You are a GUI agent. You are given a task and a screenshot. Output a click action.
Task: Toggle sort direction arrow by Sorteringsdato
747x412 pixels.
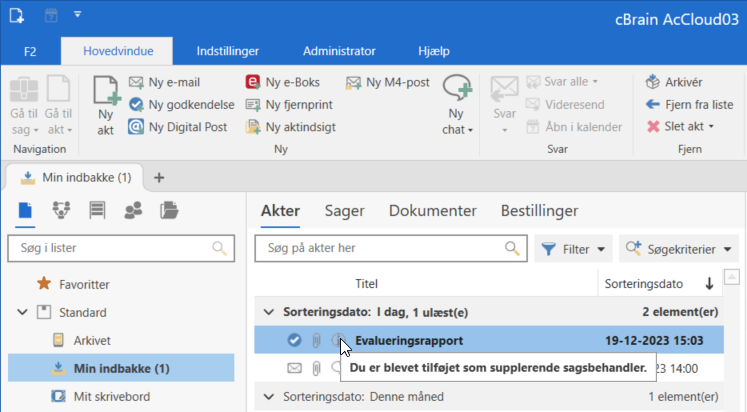click(710, 284)
